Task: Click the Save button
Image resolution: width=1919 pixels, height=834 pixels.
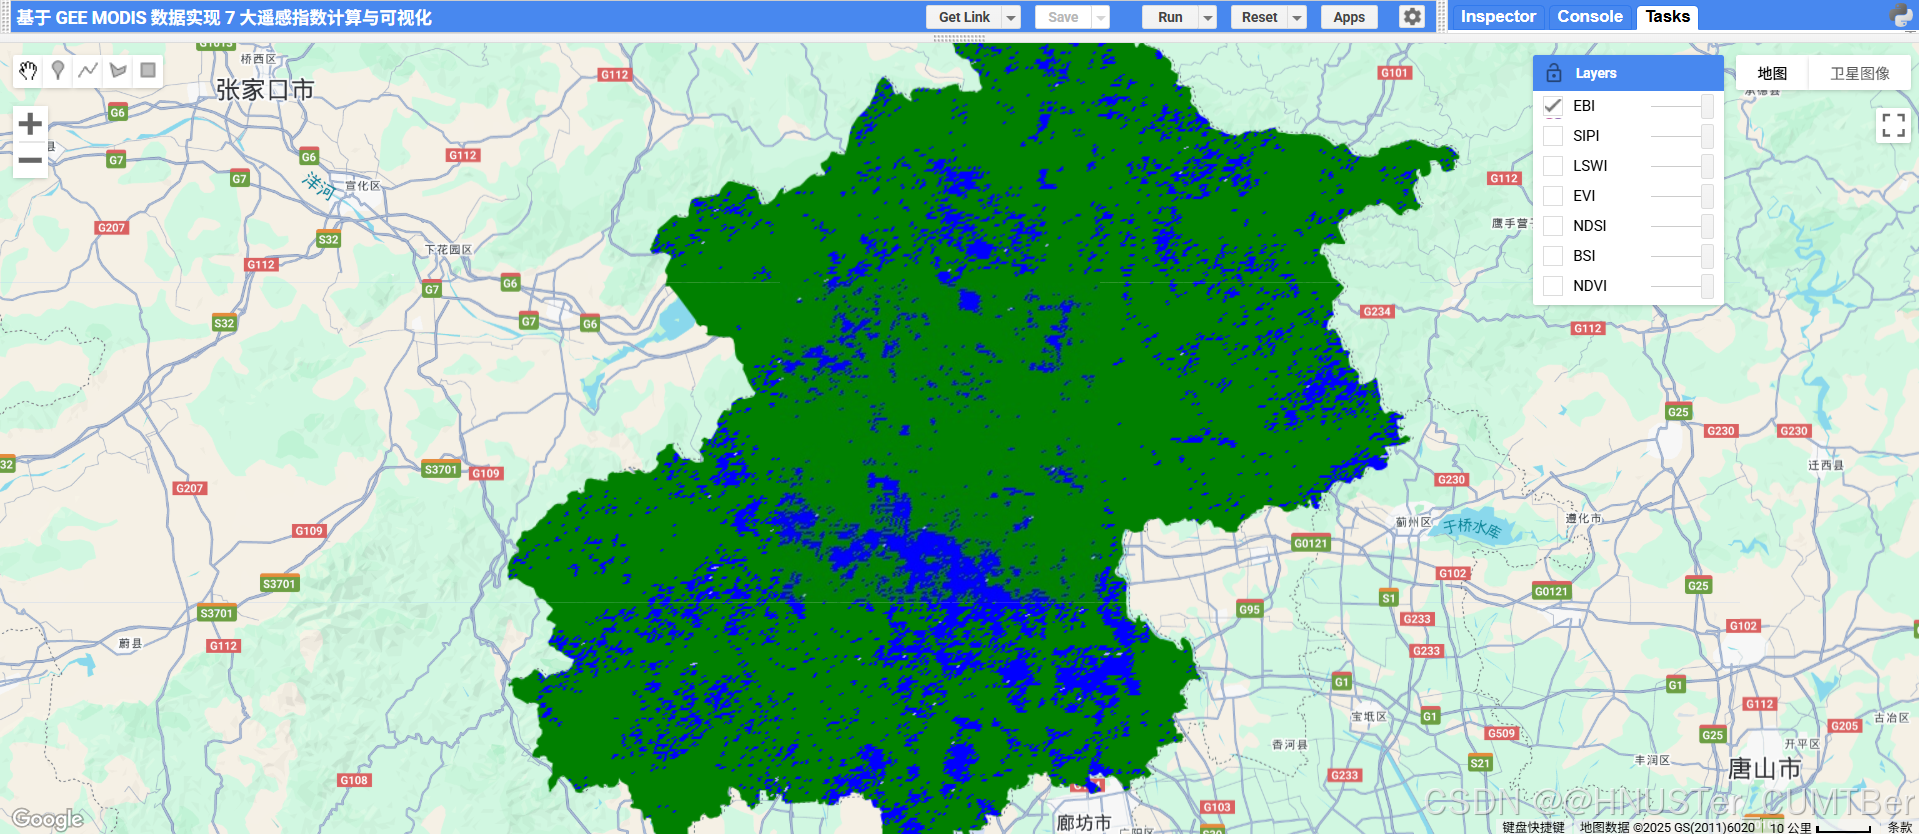Action: pos(1063,17)
